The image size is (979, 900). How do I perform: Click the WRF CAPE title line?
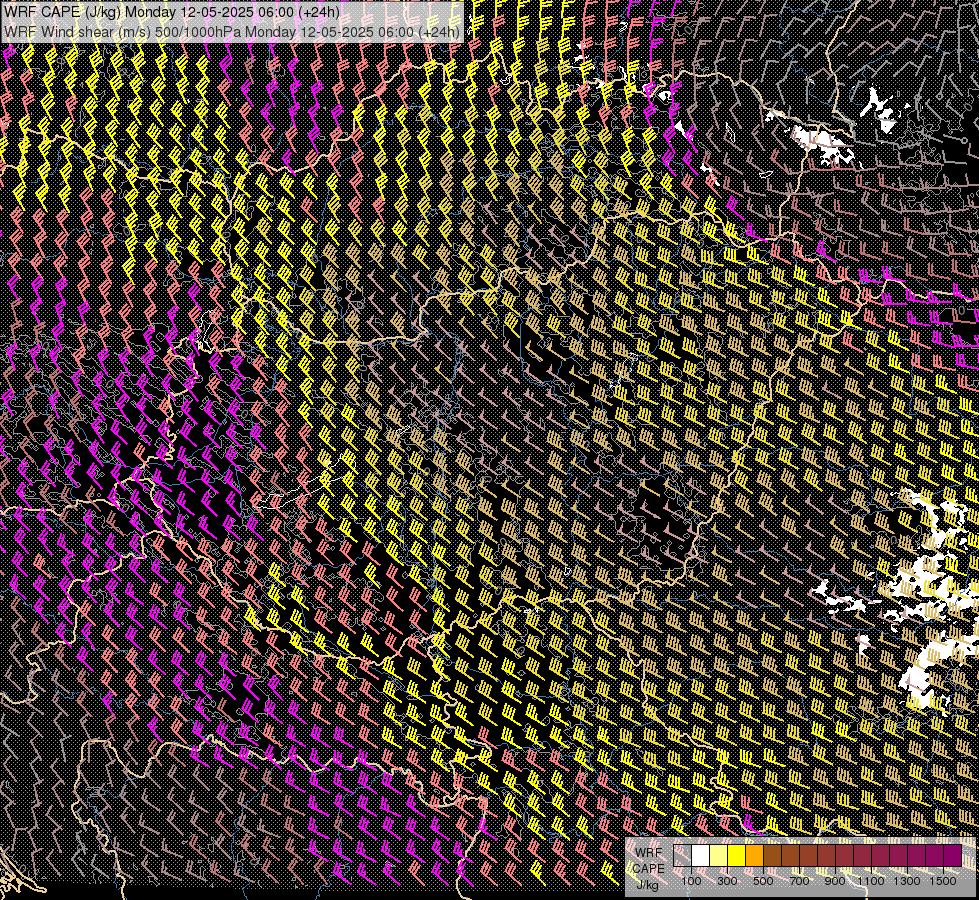coord(172,12)
